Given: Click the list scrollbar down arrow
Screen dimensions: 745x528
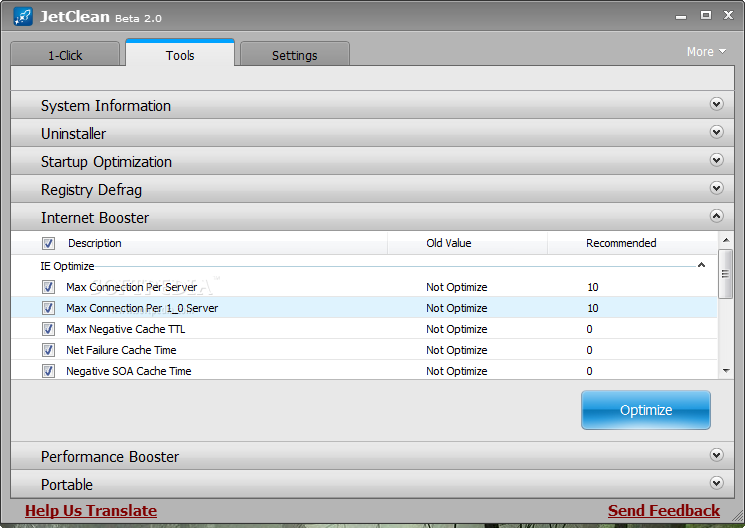Looking at the screenshot, I should point(726,371).
